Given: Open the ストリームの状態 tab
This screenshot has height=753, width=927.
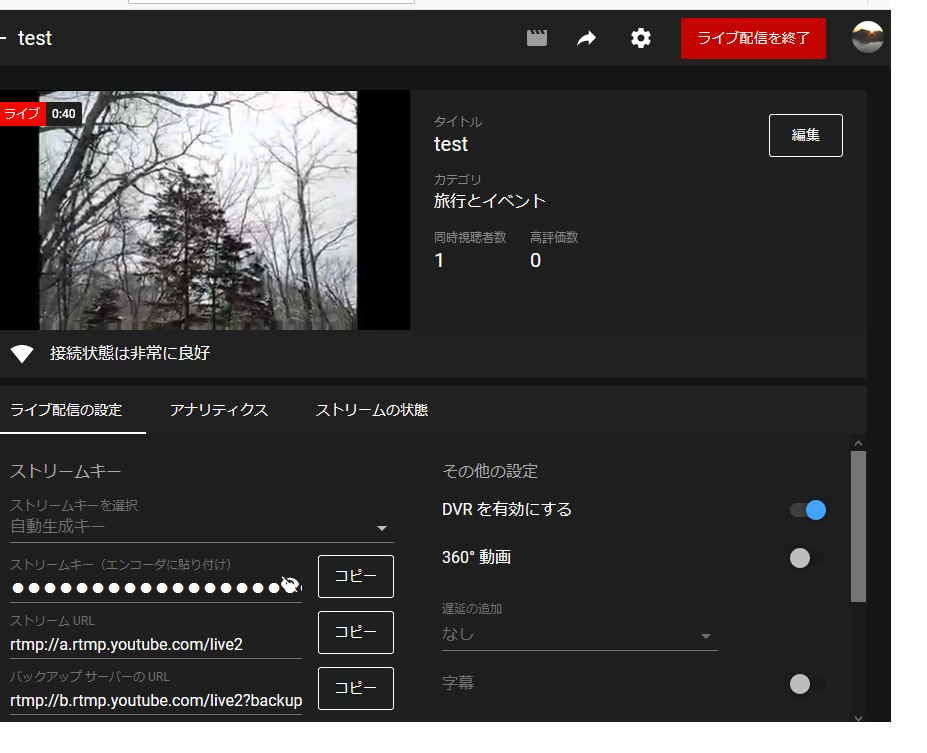Looking at the screenshot, I should coord(371,410).
